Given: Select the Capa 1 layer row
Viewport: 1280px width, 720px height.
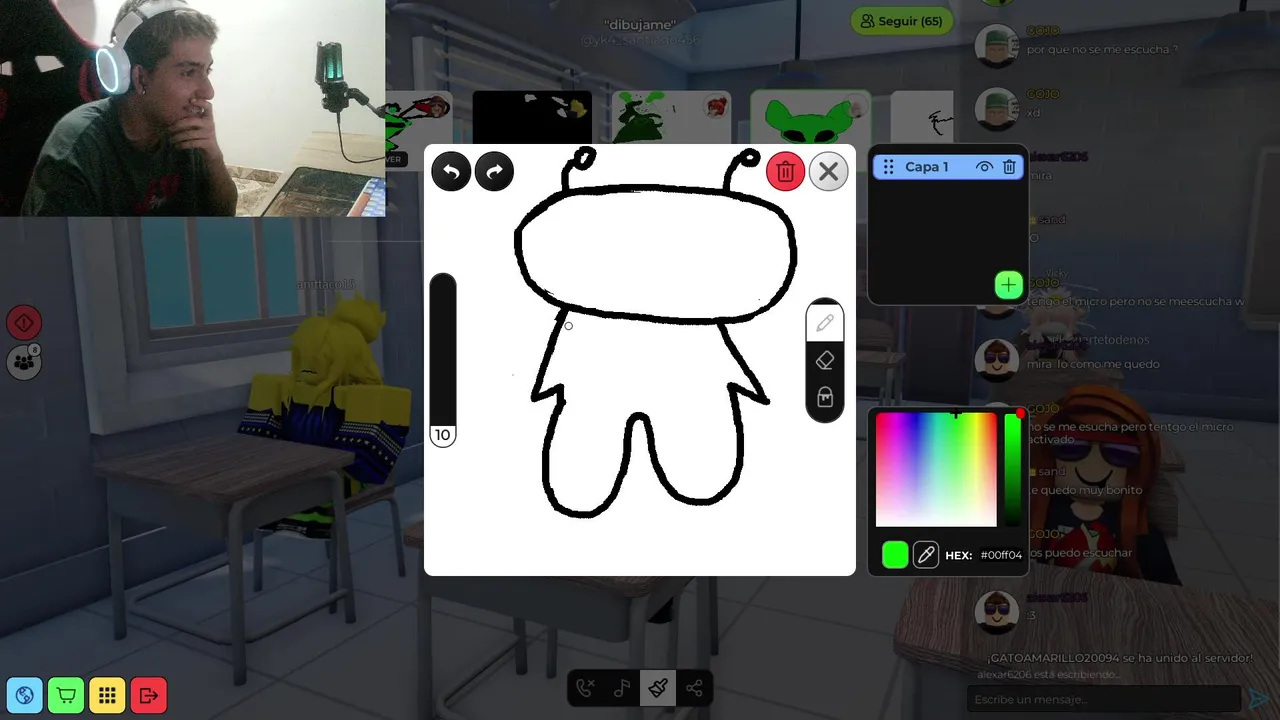Looking at the screenshot, I should 948,167.
